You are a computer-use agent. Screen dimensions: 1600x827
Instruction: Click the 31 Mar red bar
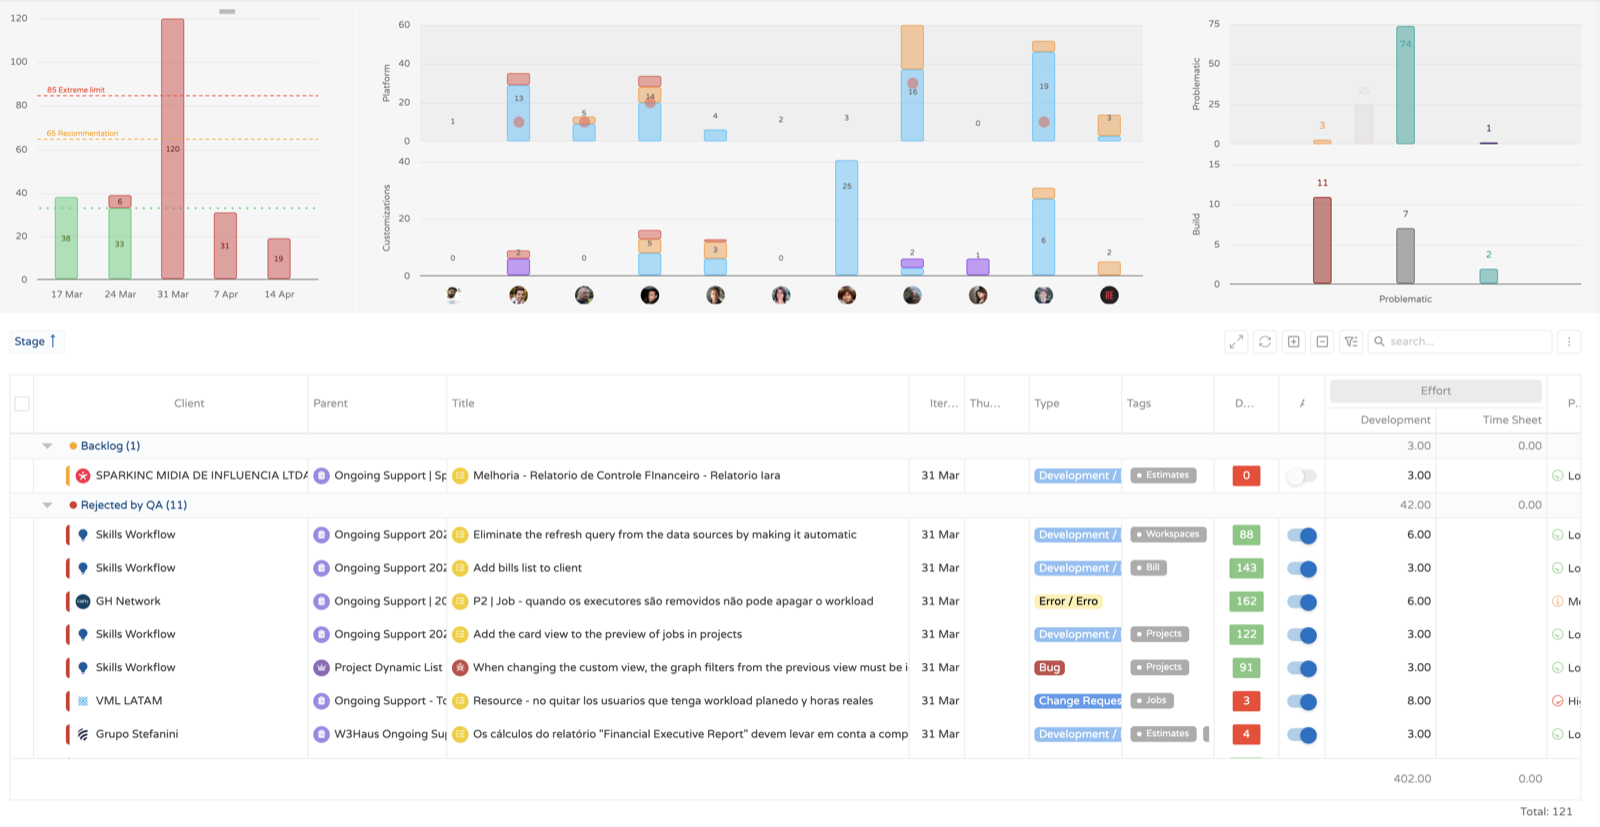tap(172, 149)
